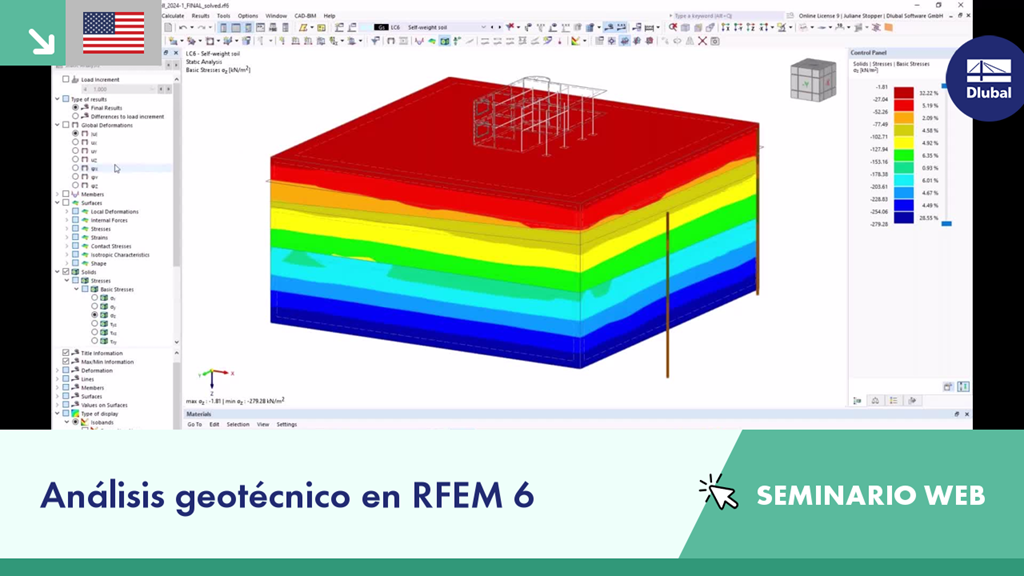Viewport: 1024px width, 576px height.
Task: Click the screenshot camera icon in second toolbar
Action: tap(715, 41)
